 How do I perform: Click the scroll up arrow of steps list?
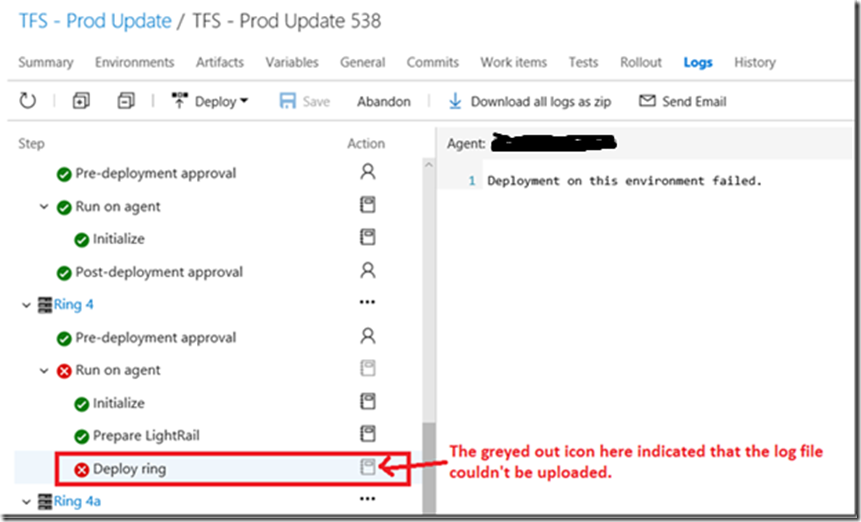429,165
